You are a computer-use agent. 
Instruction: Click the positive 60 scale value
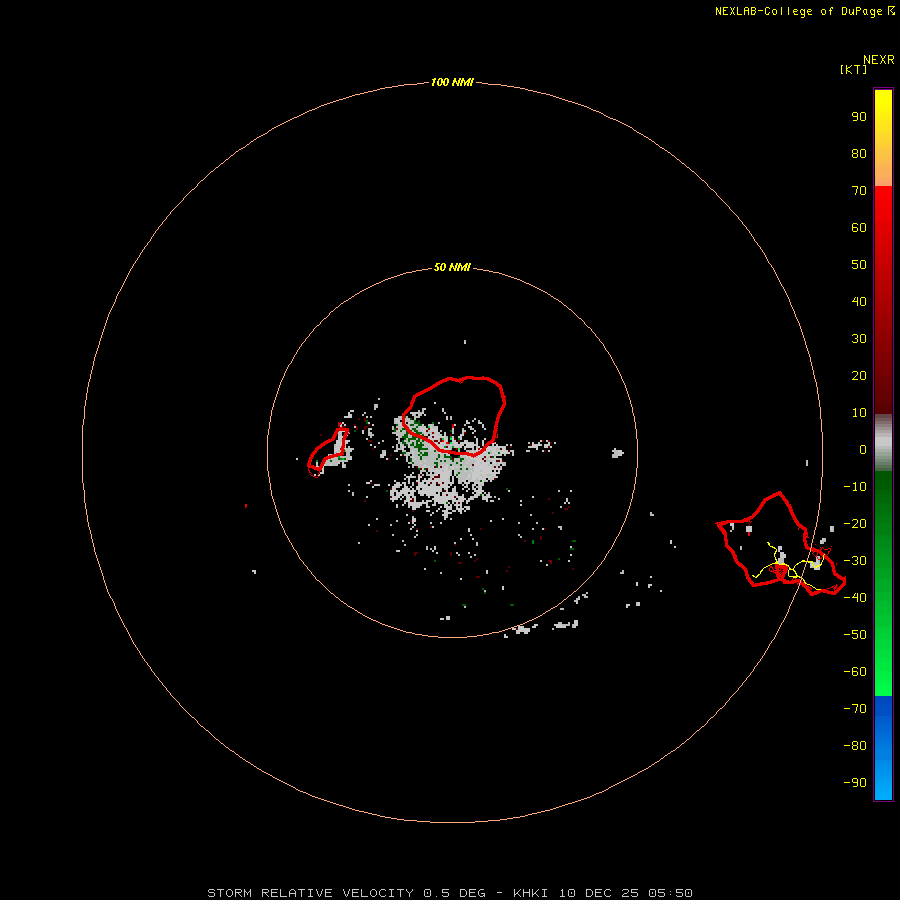point(859,227)
